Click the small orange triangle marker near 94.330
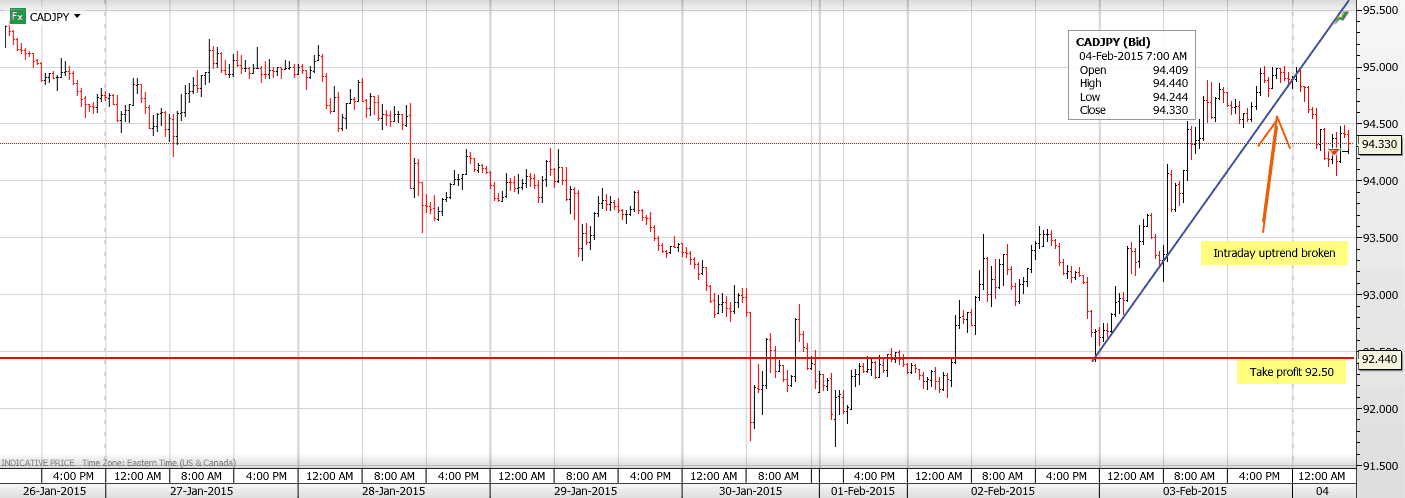 pos(1334,152)
